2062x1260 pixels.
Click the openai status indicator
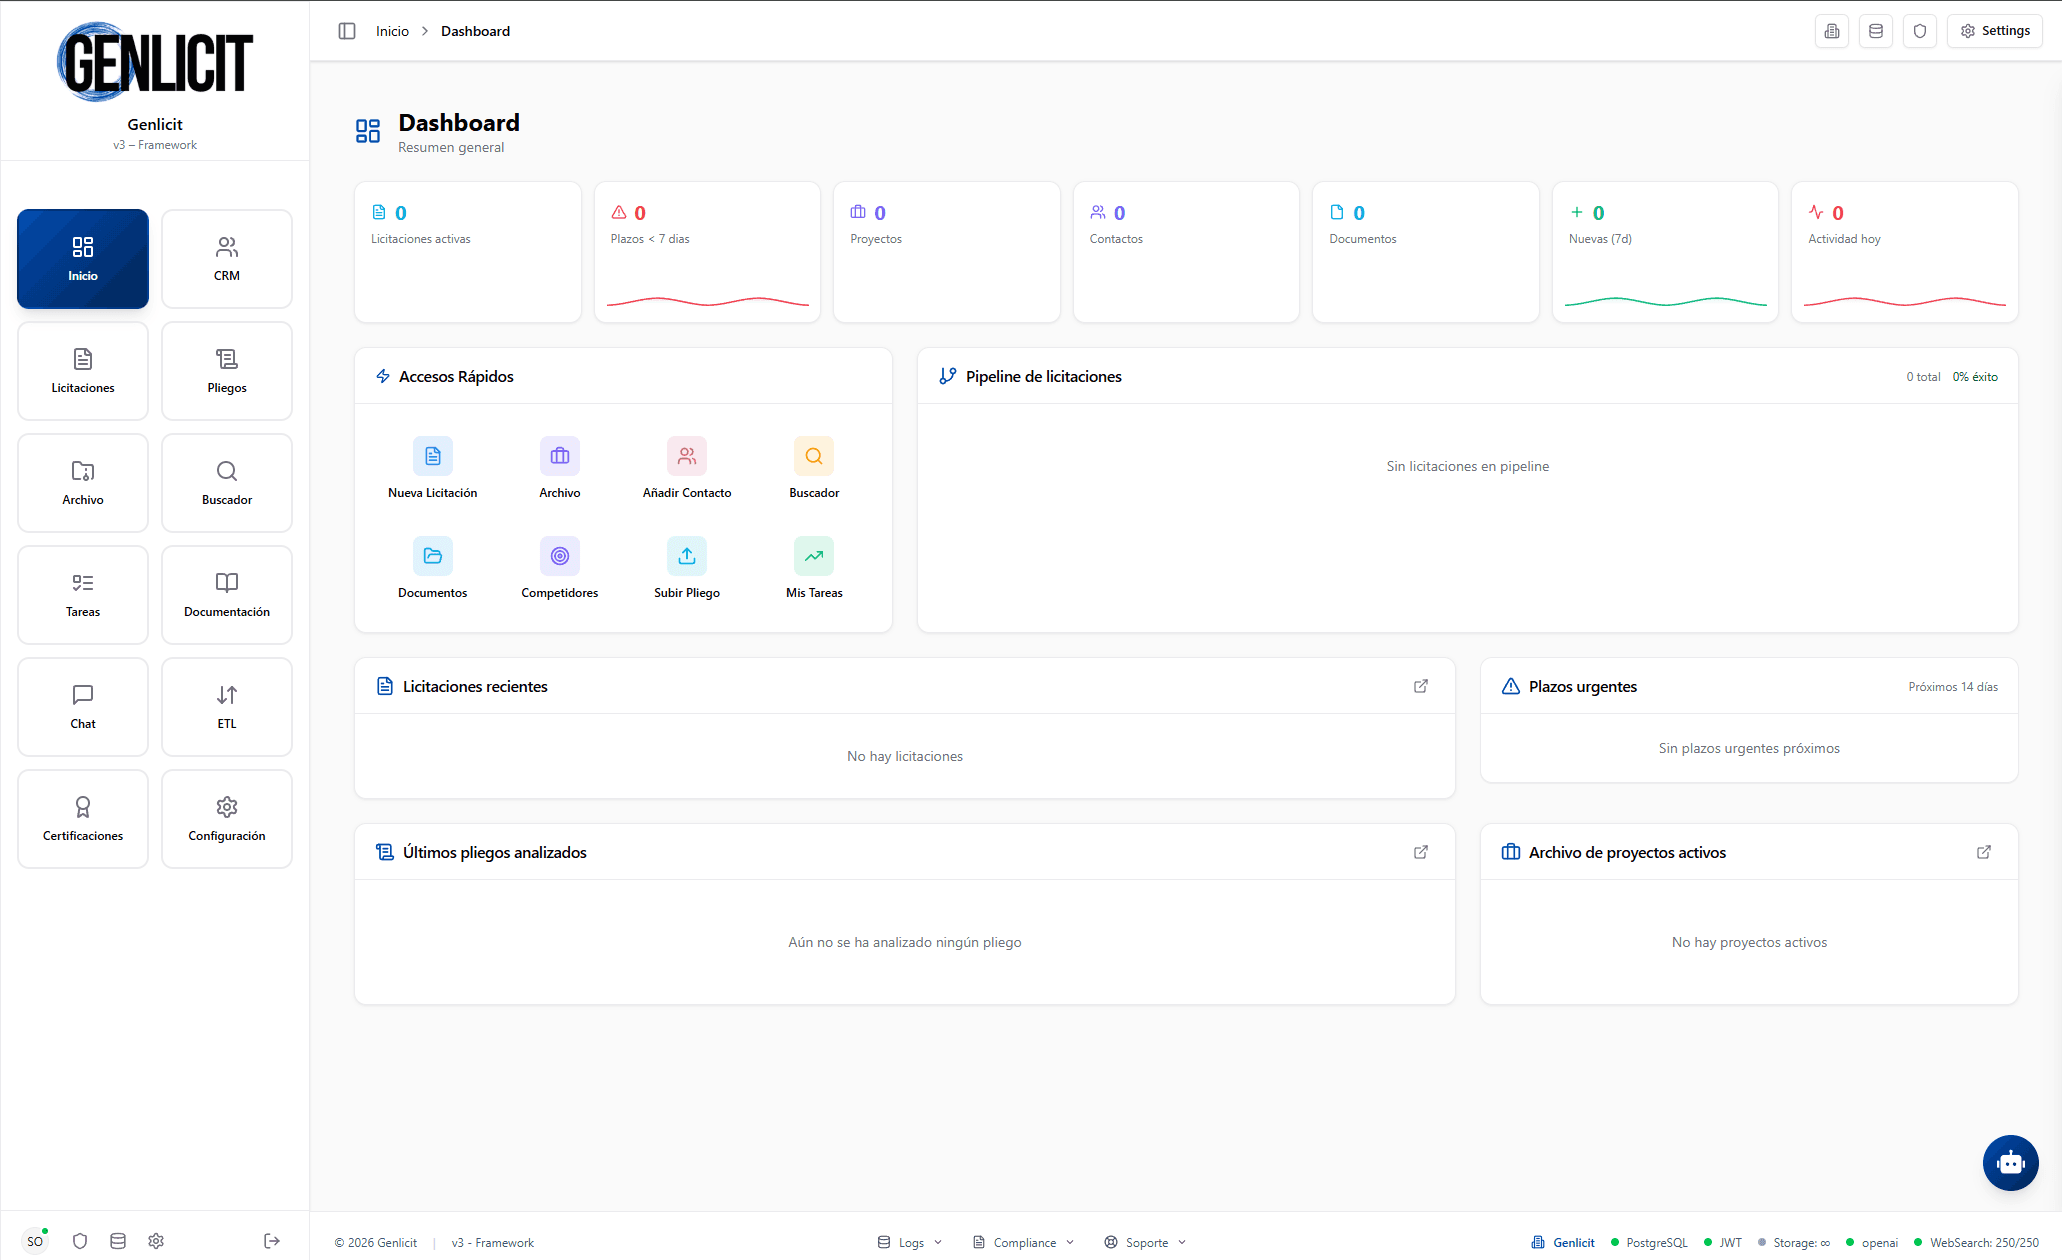[x=1872, y=1242]
